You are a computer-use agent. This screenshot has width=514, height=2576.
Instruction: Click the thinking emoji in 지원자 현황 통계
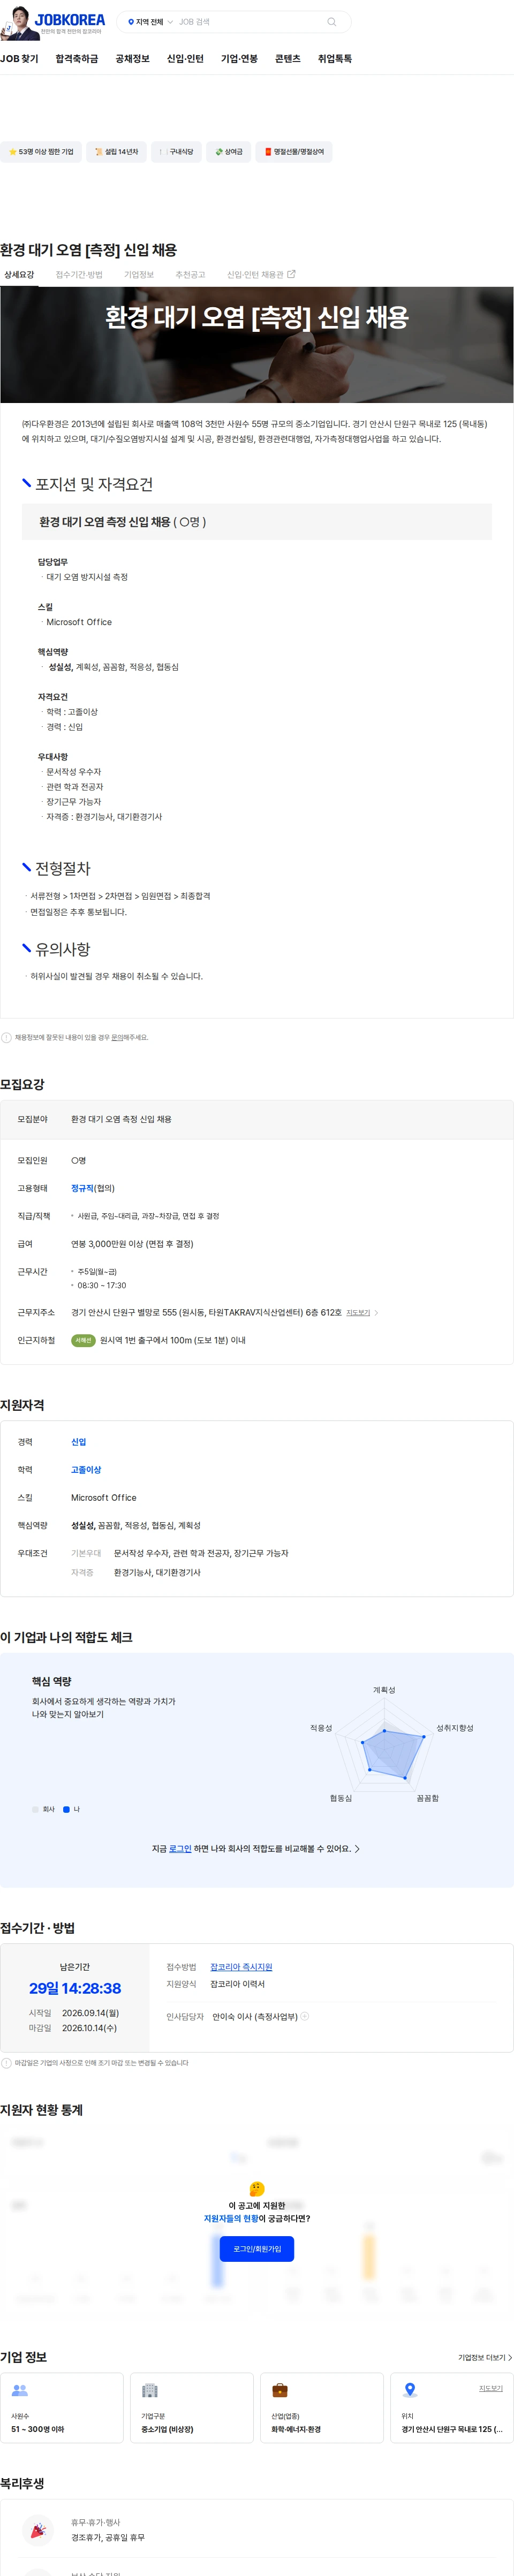257,2188
